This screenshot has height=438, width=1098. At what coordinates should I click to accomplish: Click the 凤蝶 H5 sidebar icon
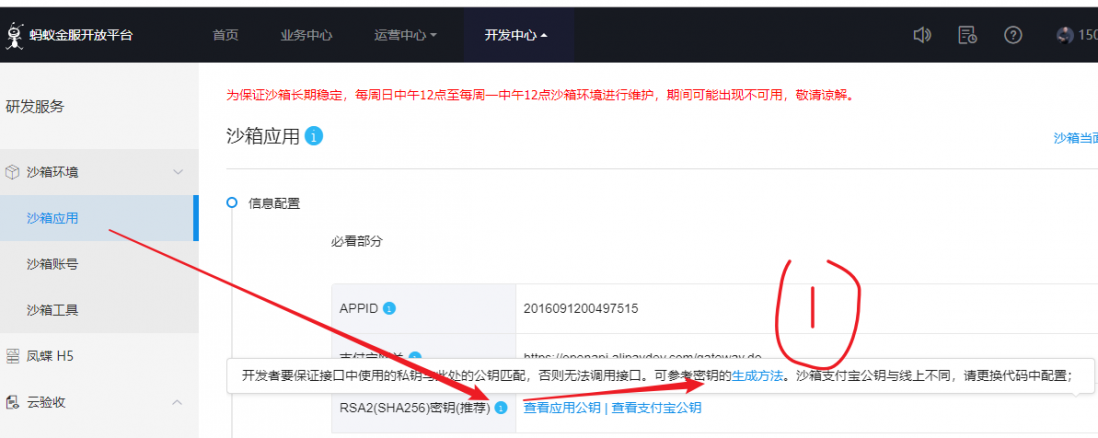[x=12, y=357]
